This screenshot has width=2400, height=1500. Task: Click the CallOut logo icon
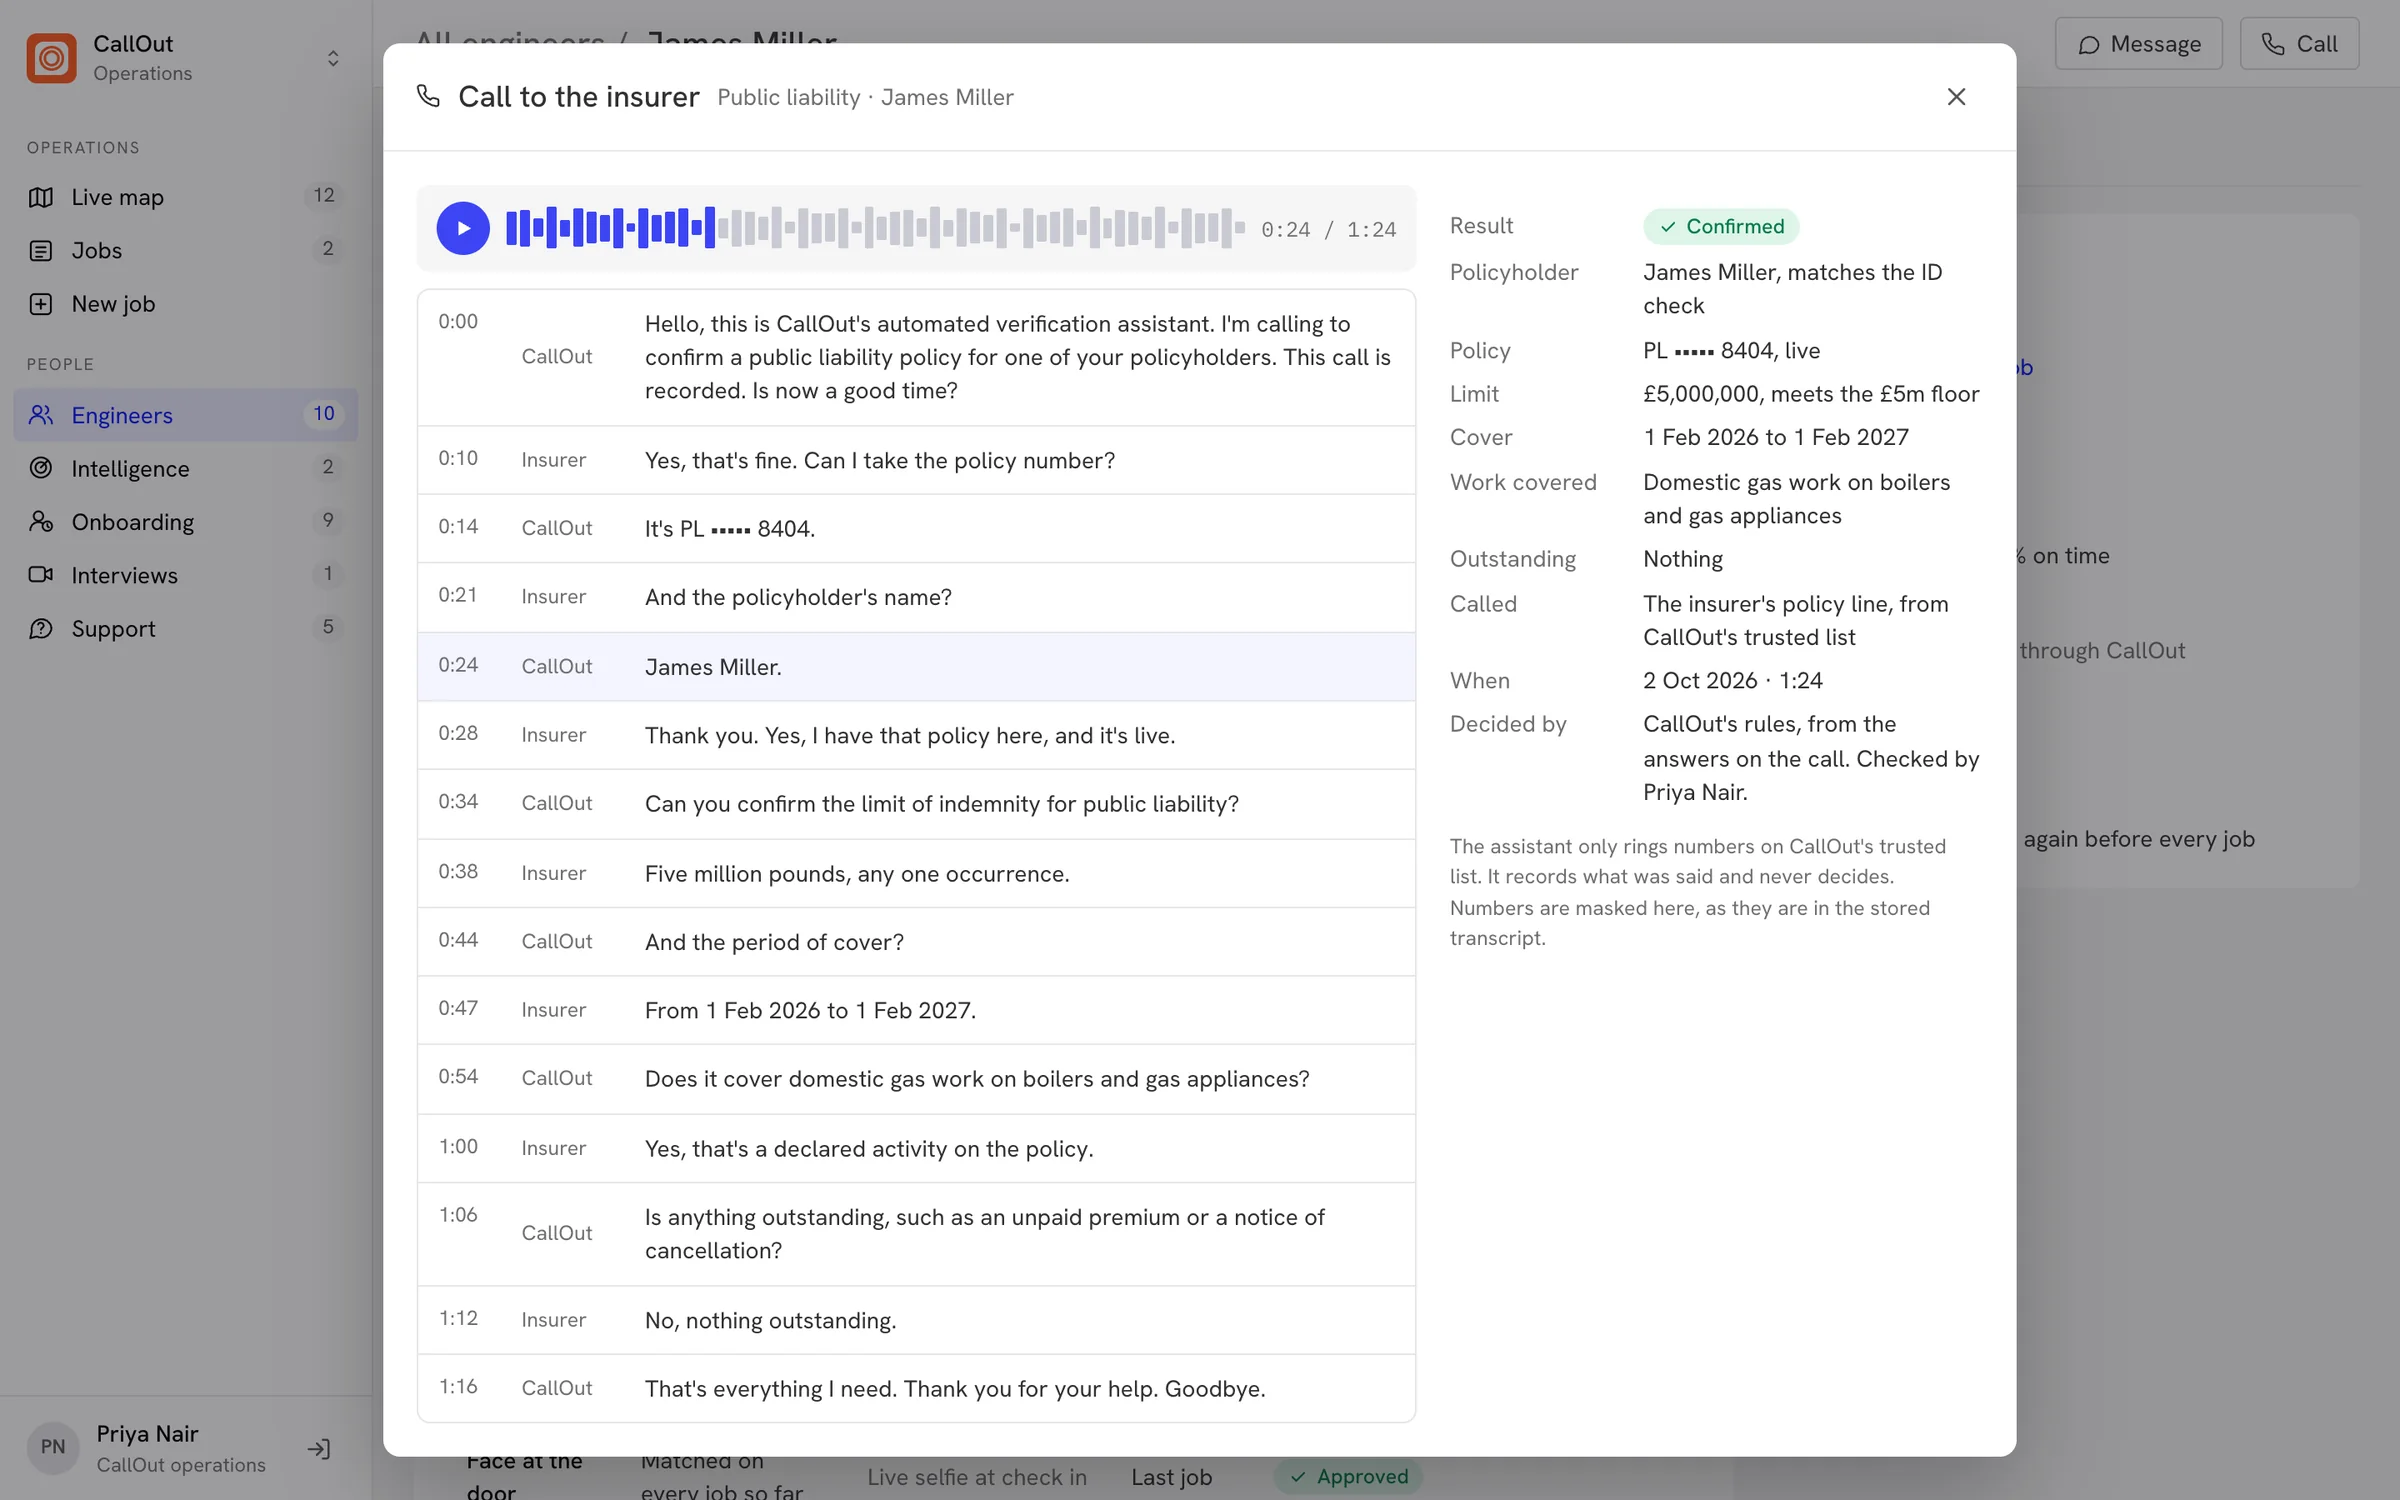[51, 58]
